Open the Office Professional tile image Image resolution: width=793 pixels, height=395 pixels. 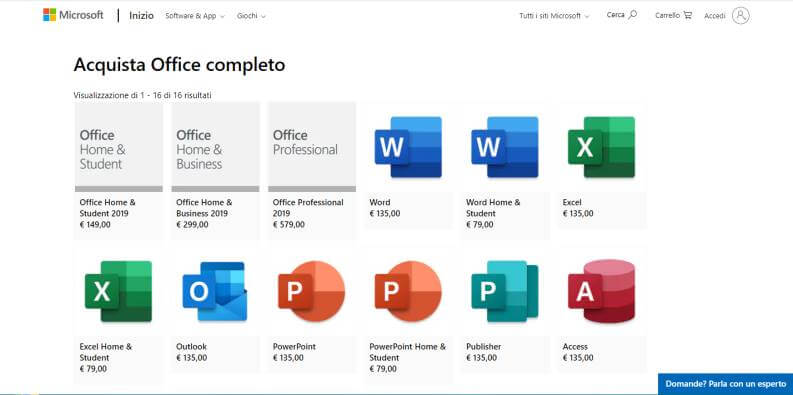tap(312, 147)
